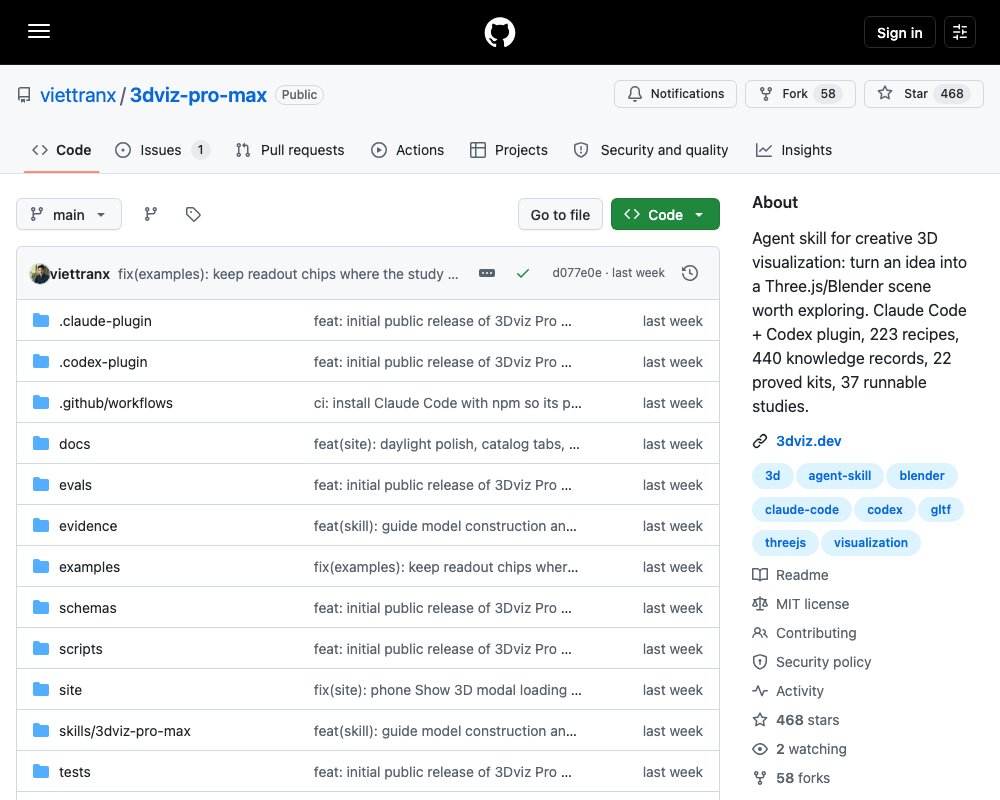Open the Pull requests tab
Viewport: 1000px width, 800px height.
point(290,150)
